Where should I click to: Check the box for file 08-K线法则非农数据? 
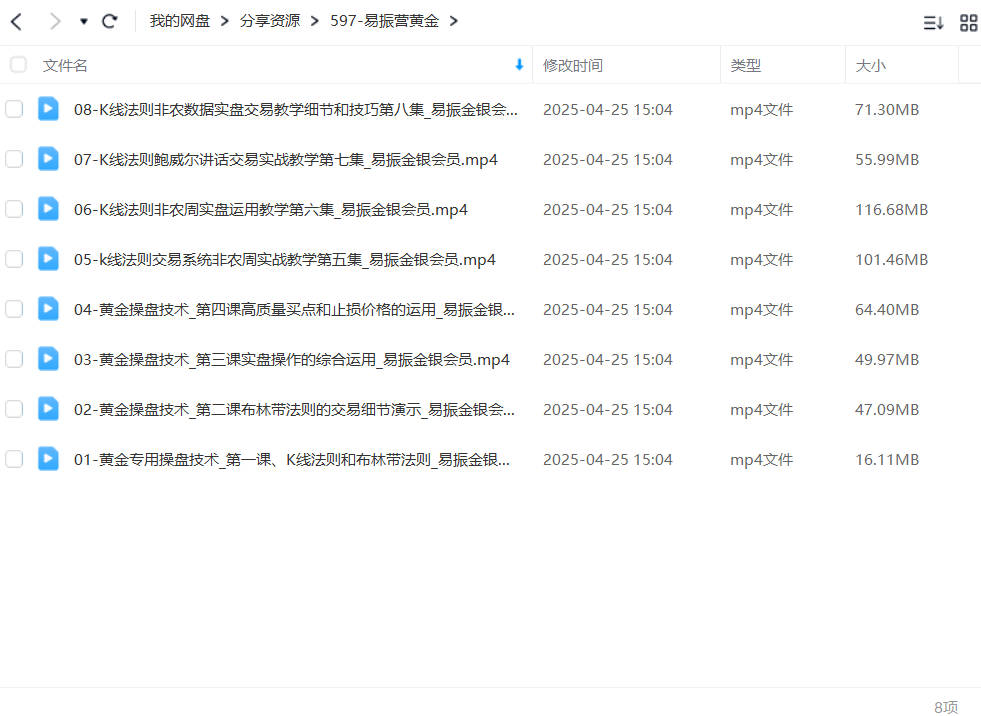[x=14, y=109]
